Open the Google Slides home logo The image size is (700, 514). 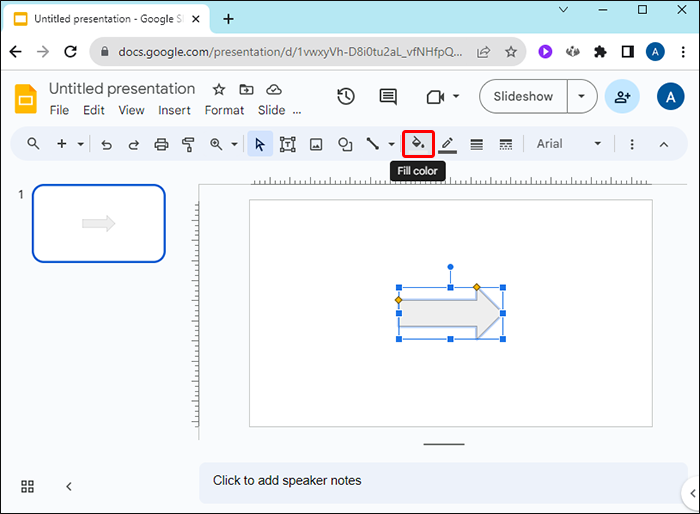(x=26, y=99)
